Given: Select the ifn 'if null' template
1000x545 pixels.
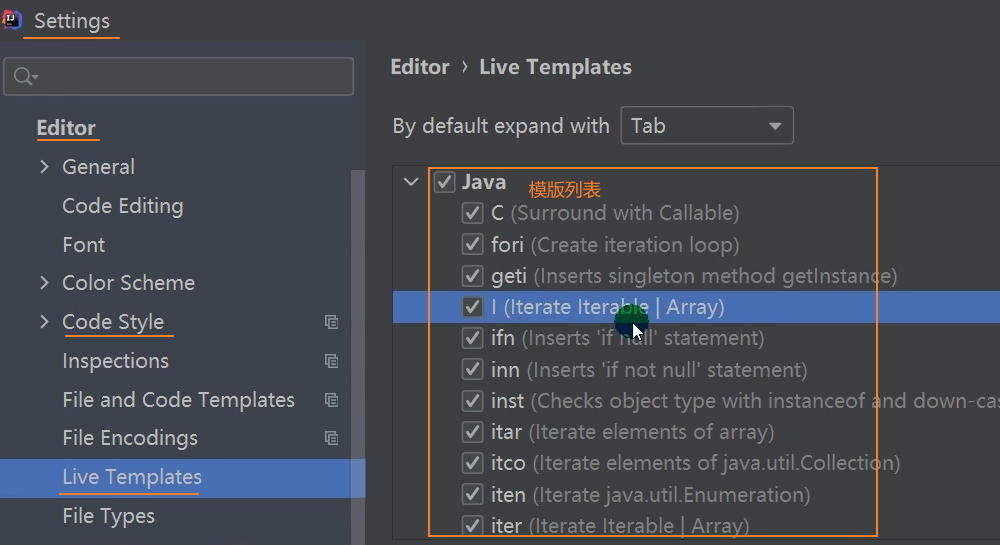Looking at the screenshot, I should click(627, 339).
